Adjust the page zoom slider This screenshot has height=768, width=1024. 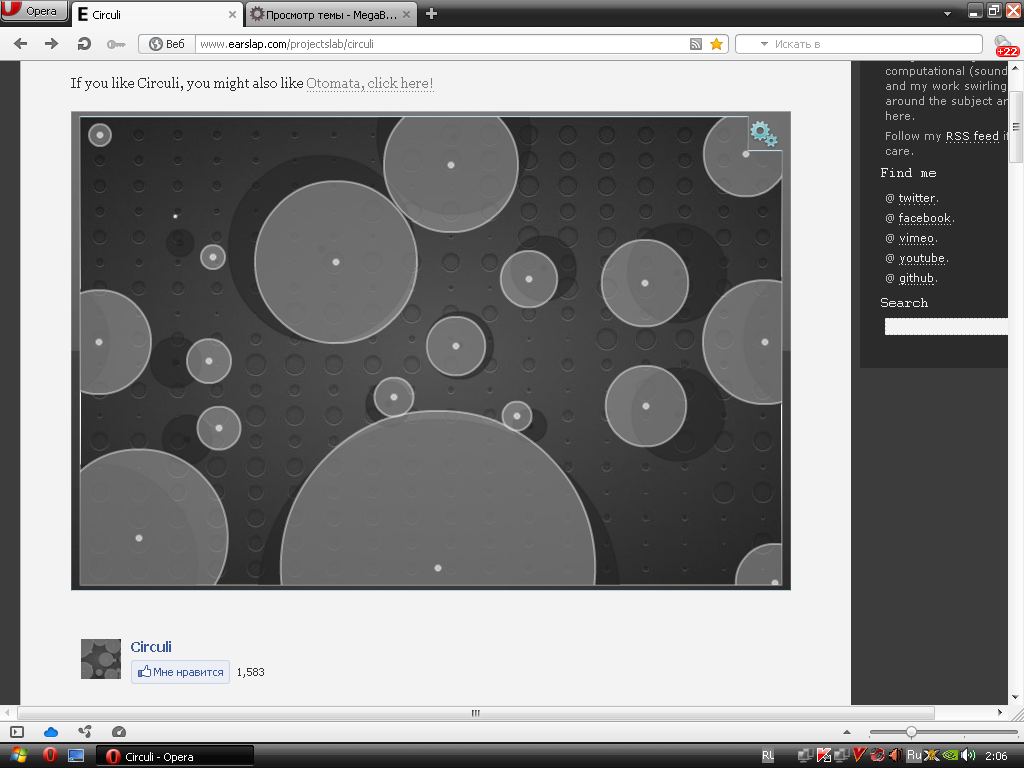[910, 732]
